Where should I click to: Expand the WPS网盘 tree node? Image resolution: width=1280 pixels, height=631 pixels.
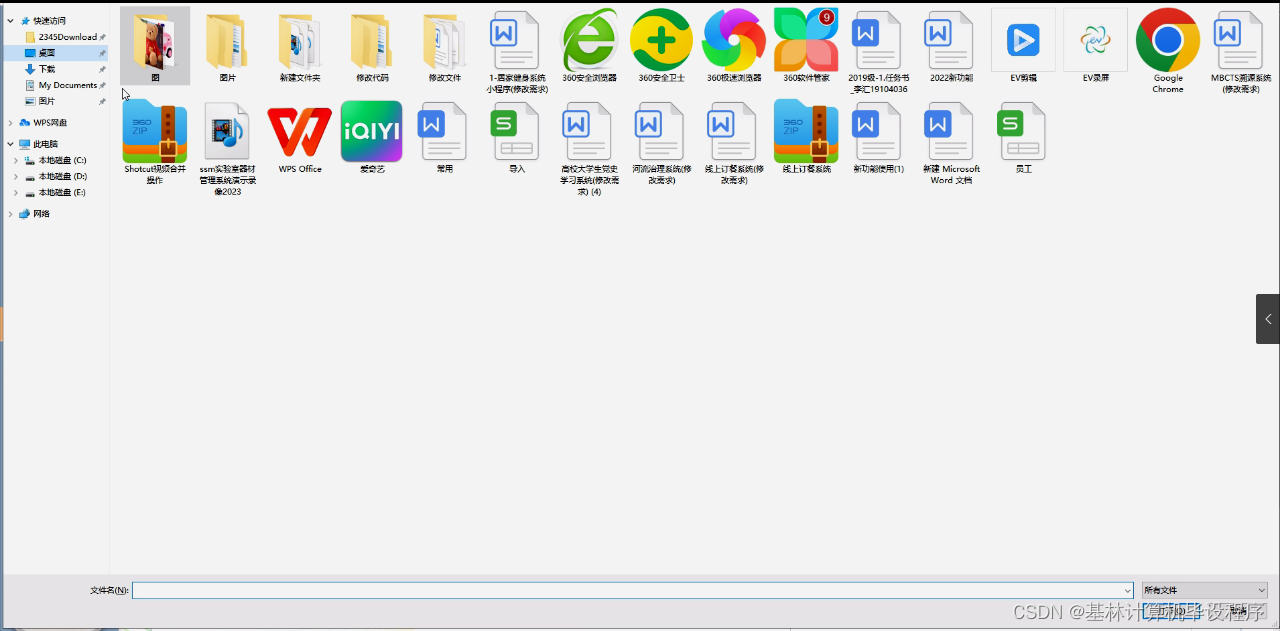click(11, 123)
